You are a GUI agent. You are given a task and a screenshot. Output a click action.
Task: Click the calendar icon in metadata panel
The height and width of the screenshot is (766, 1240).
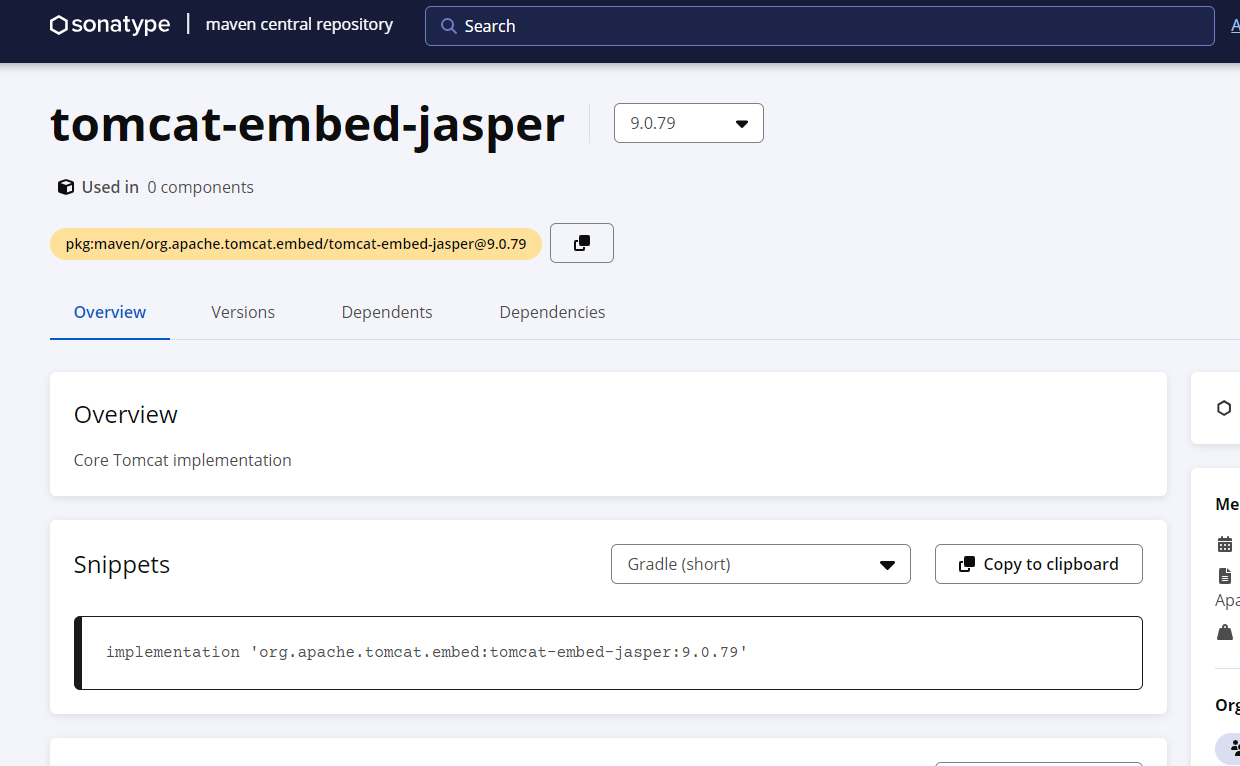(1225, 544)
